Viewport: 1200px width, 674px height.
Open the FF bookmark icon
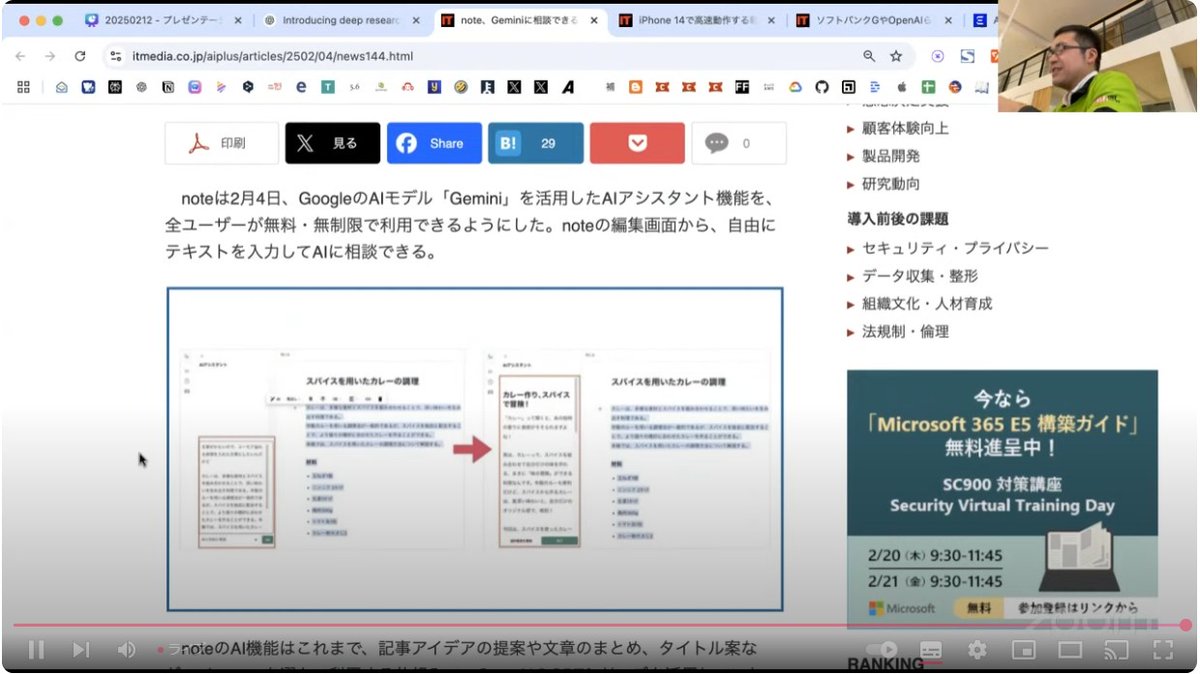point(742,87)
